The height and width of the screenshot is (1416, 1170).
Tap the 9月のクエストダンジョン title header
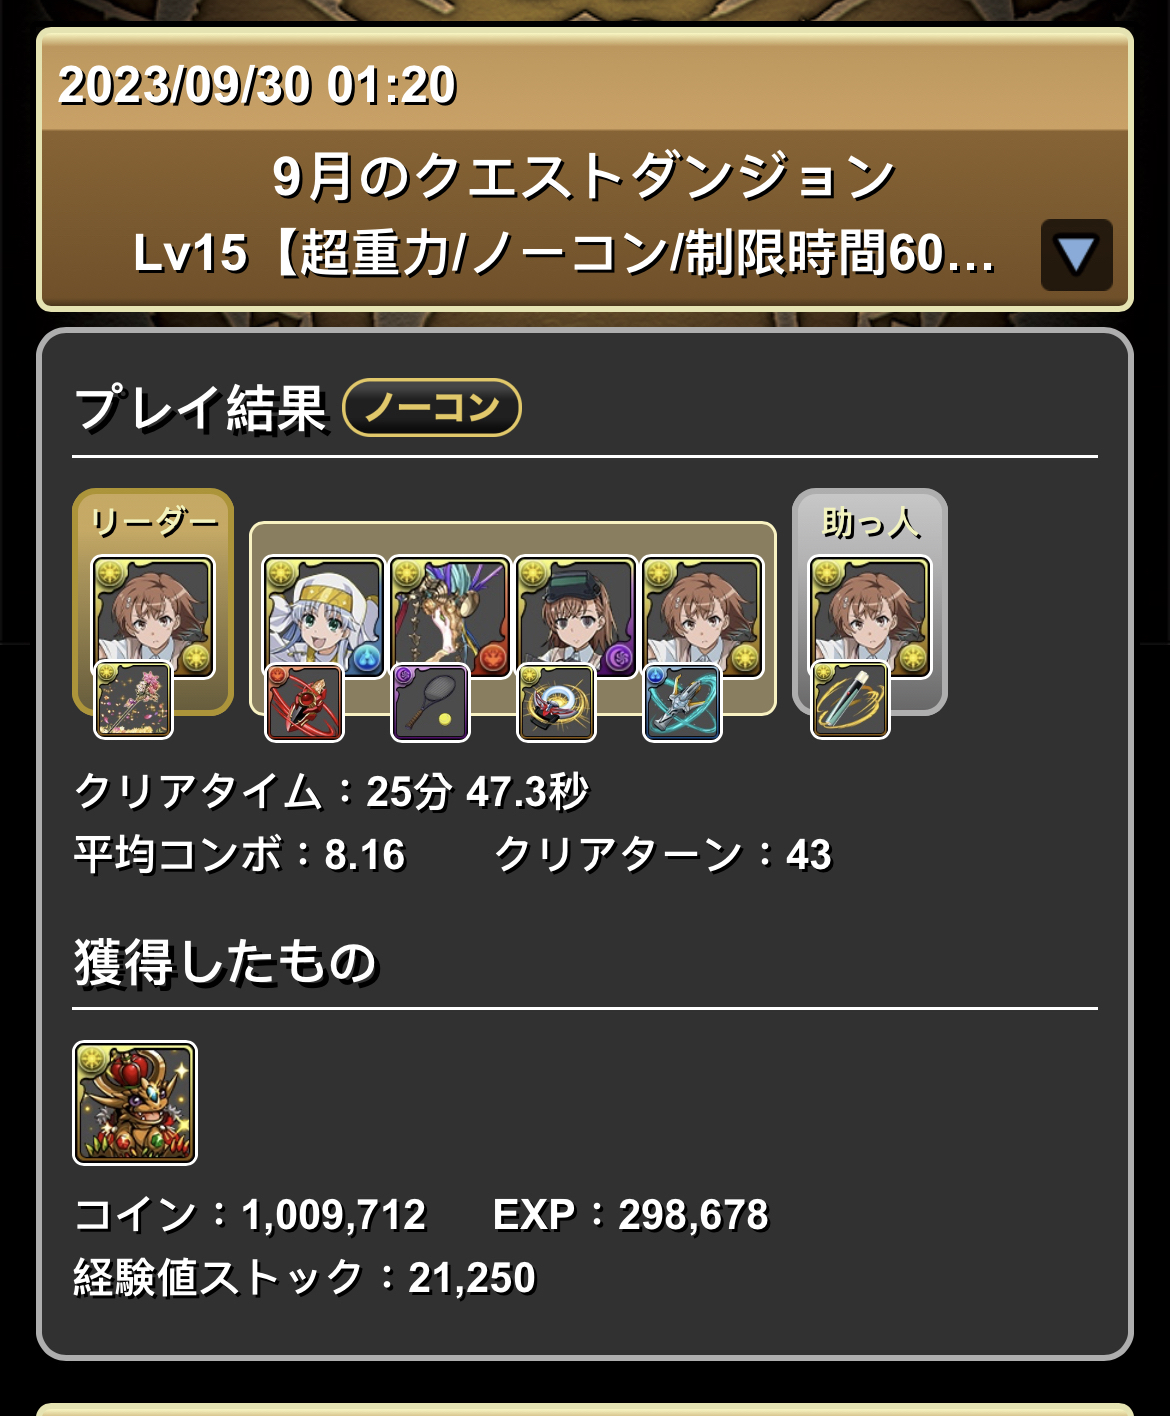(x=584, y=177)
